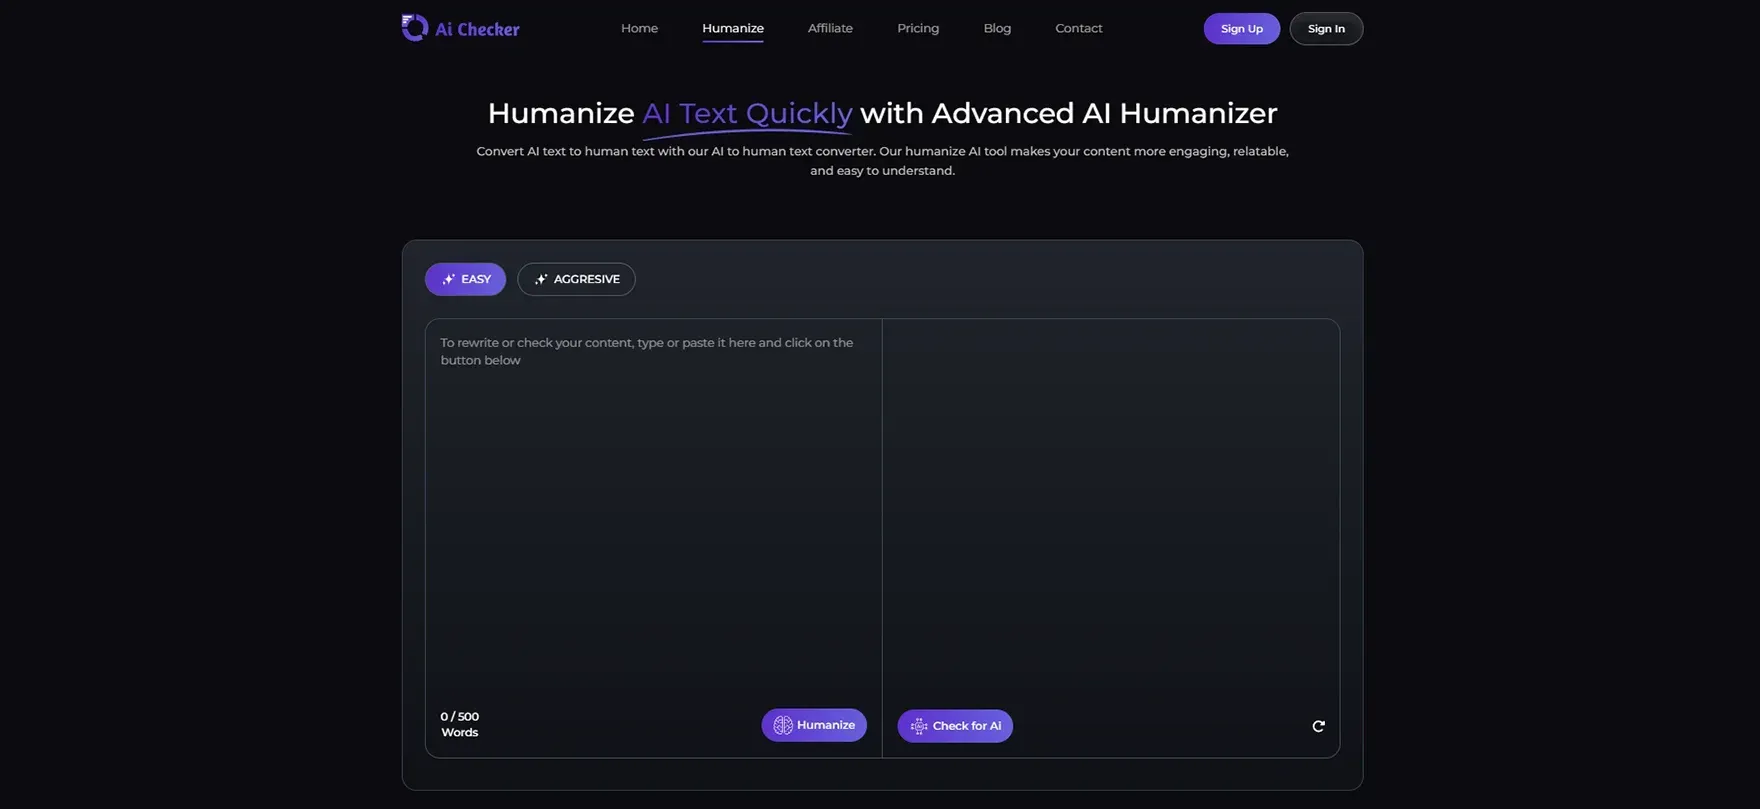1760x809 pixels.
Task: Open the Affiliate page
Action: point(830,29)
